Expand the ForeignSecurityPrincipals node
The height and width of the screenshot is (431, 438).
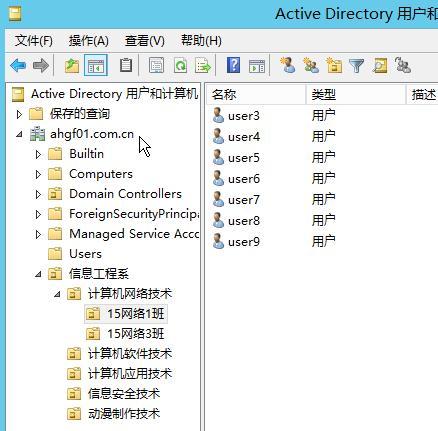(x=38, y=214)
